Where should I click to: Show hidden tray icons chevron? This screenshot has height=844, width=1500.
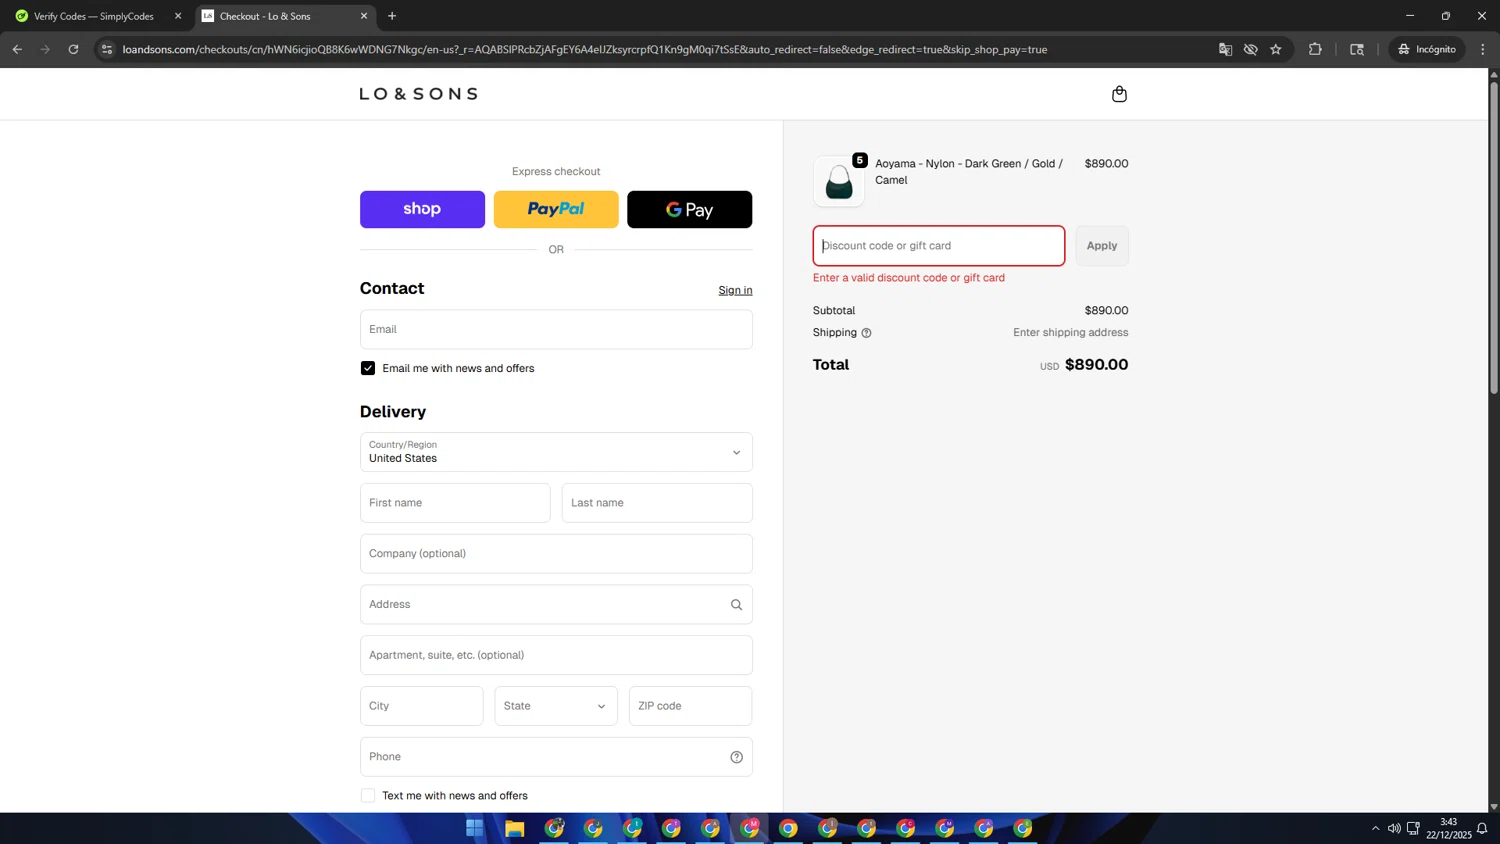coord(1375,828)
